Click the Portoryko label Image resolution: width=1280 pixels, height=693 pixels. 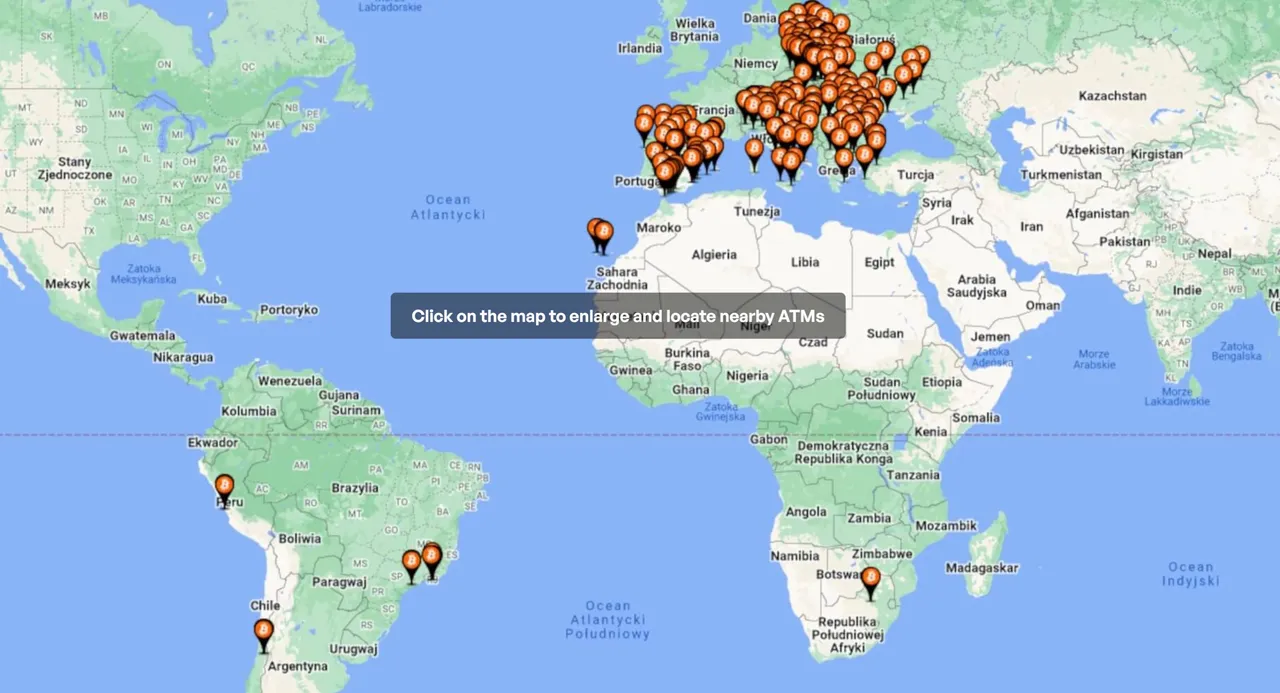pos(288,310)
